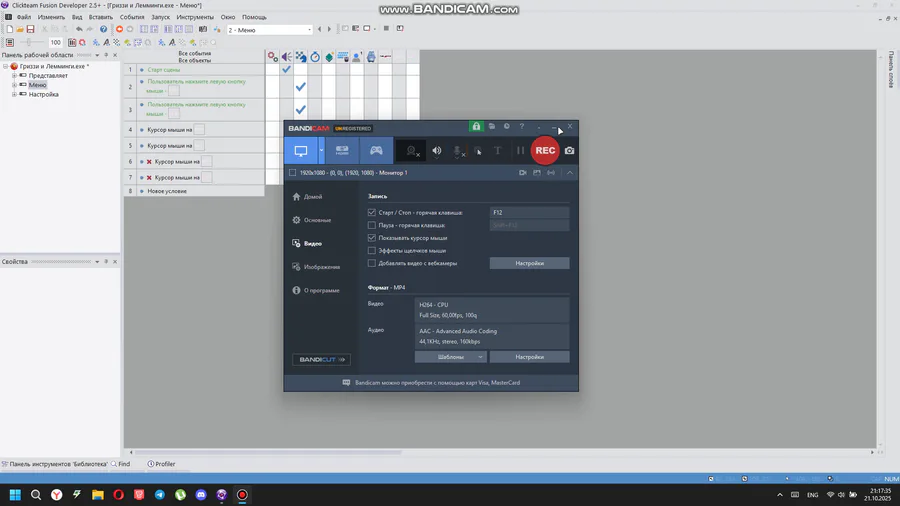
Task: Open the Bandicam help question mark
Action: point(522,126)
